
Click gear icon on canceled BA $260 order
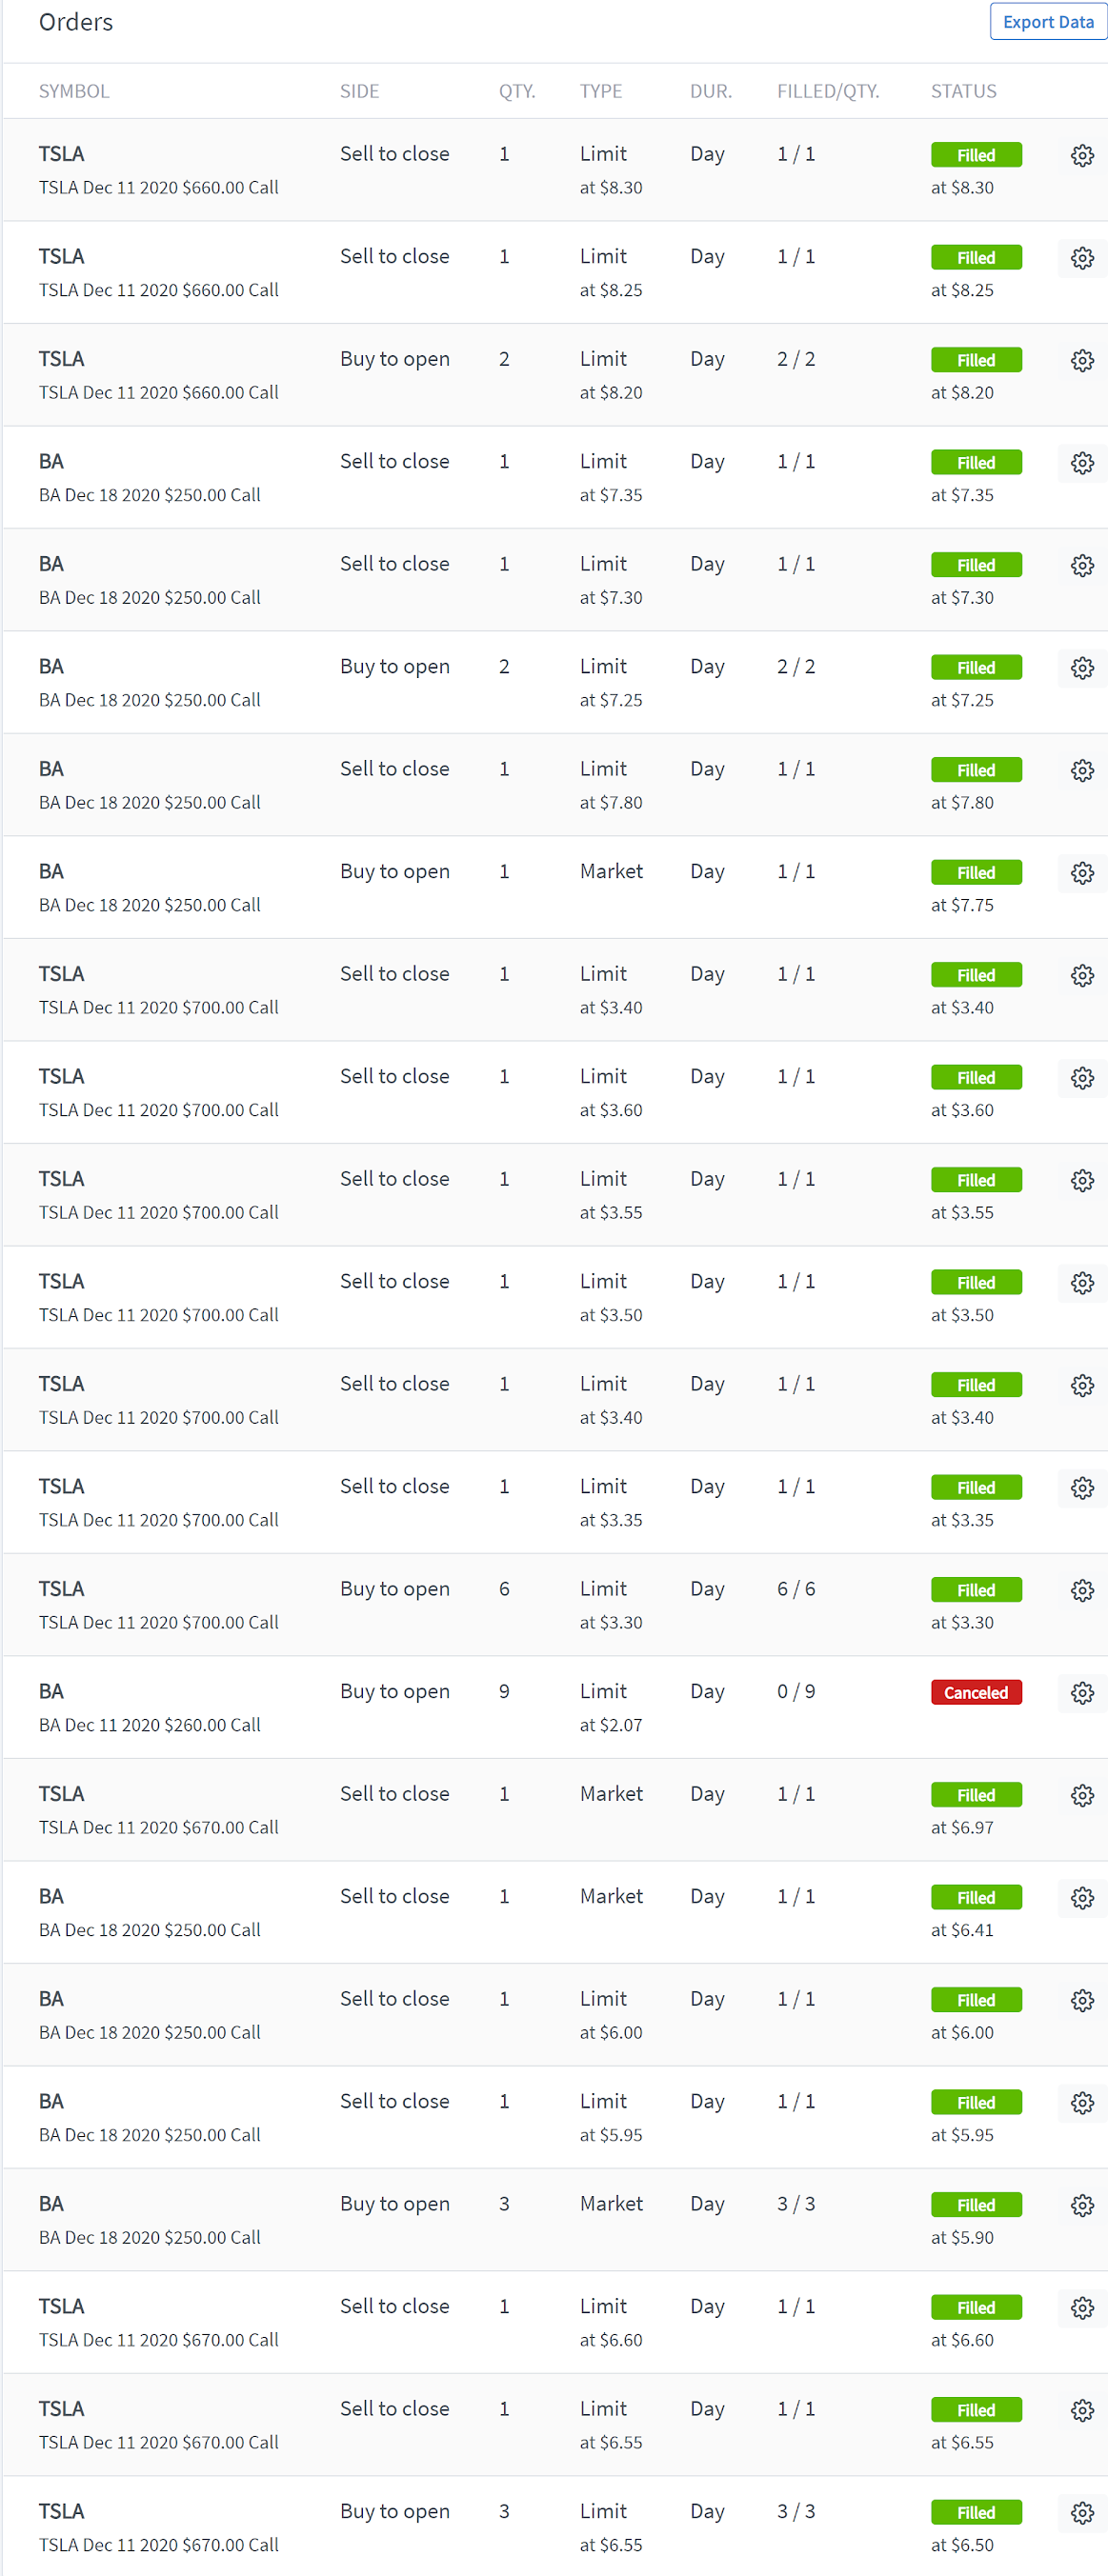[x=1082, y=1692]
